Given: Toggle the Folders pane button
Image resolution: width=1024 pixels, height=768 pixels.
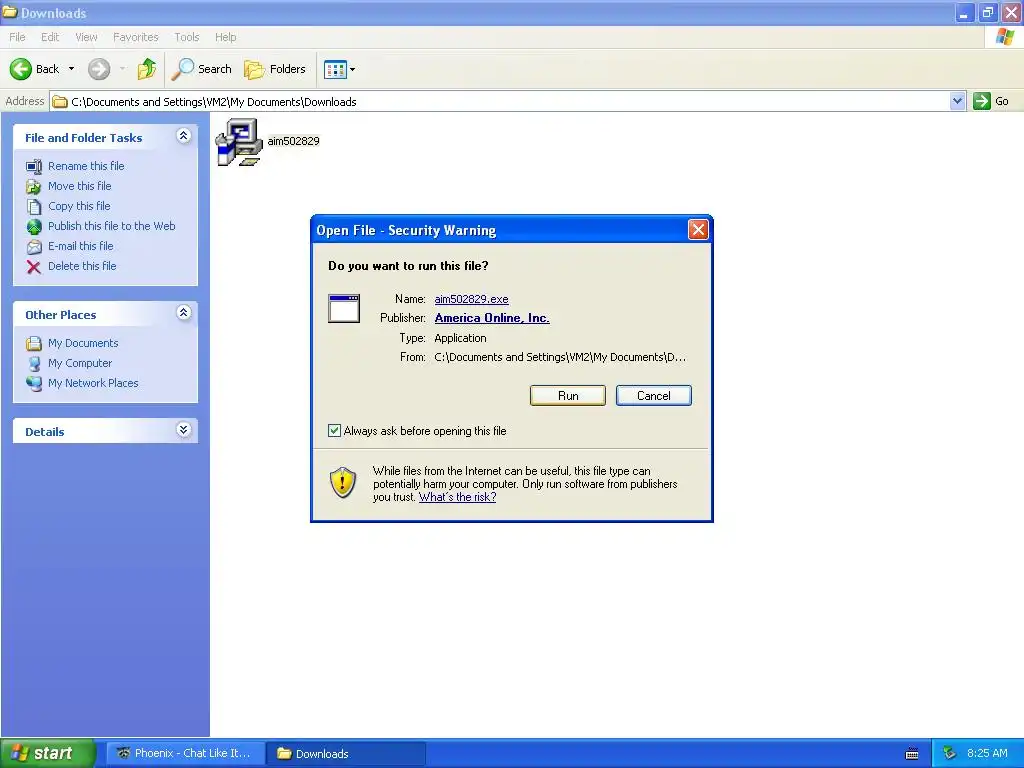Looking at the screenshot, I should 275,69.
